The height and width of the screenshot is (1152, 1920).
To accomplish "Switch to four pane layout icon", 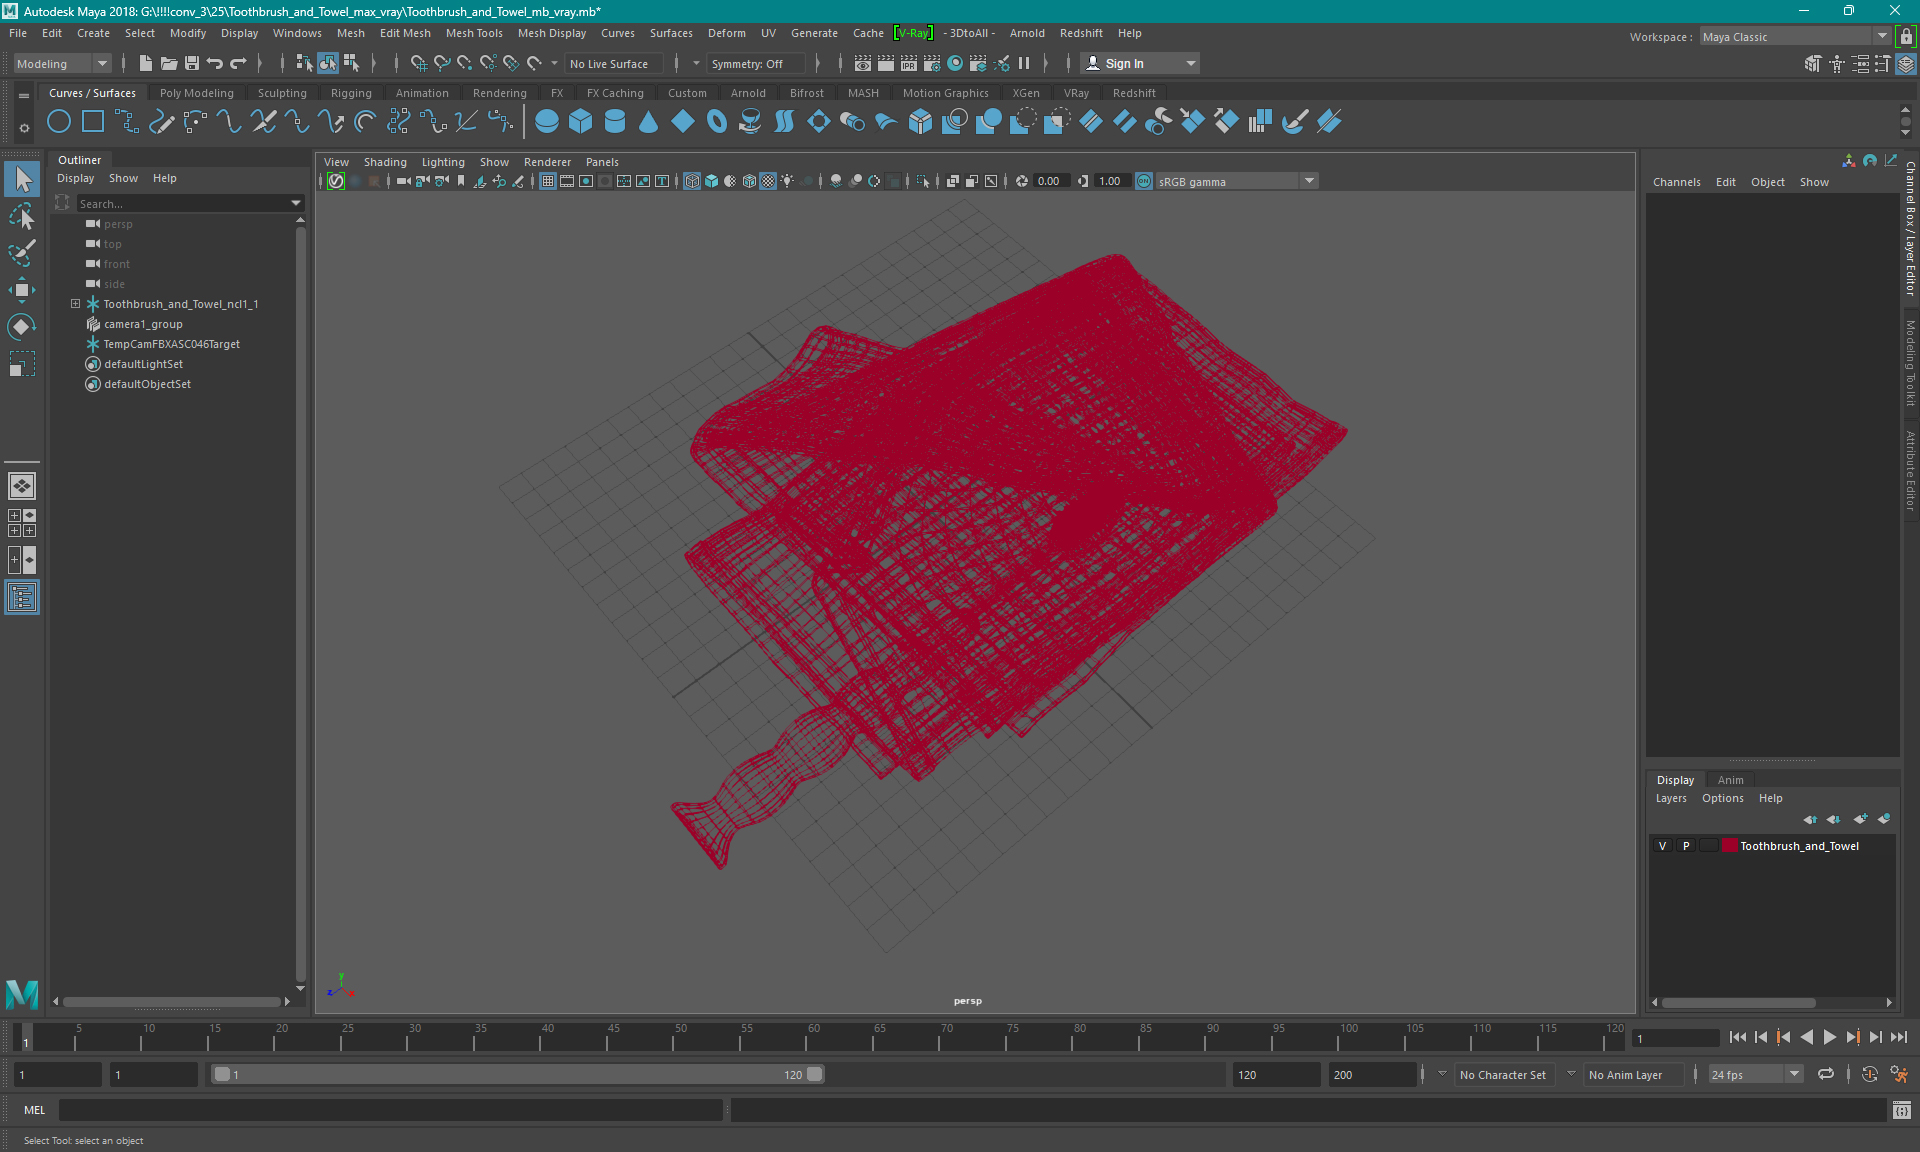I will click(x=22, y=523).
